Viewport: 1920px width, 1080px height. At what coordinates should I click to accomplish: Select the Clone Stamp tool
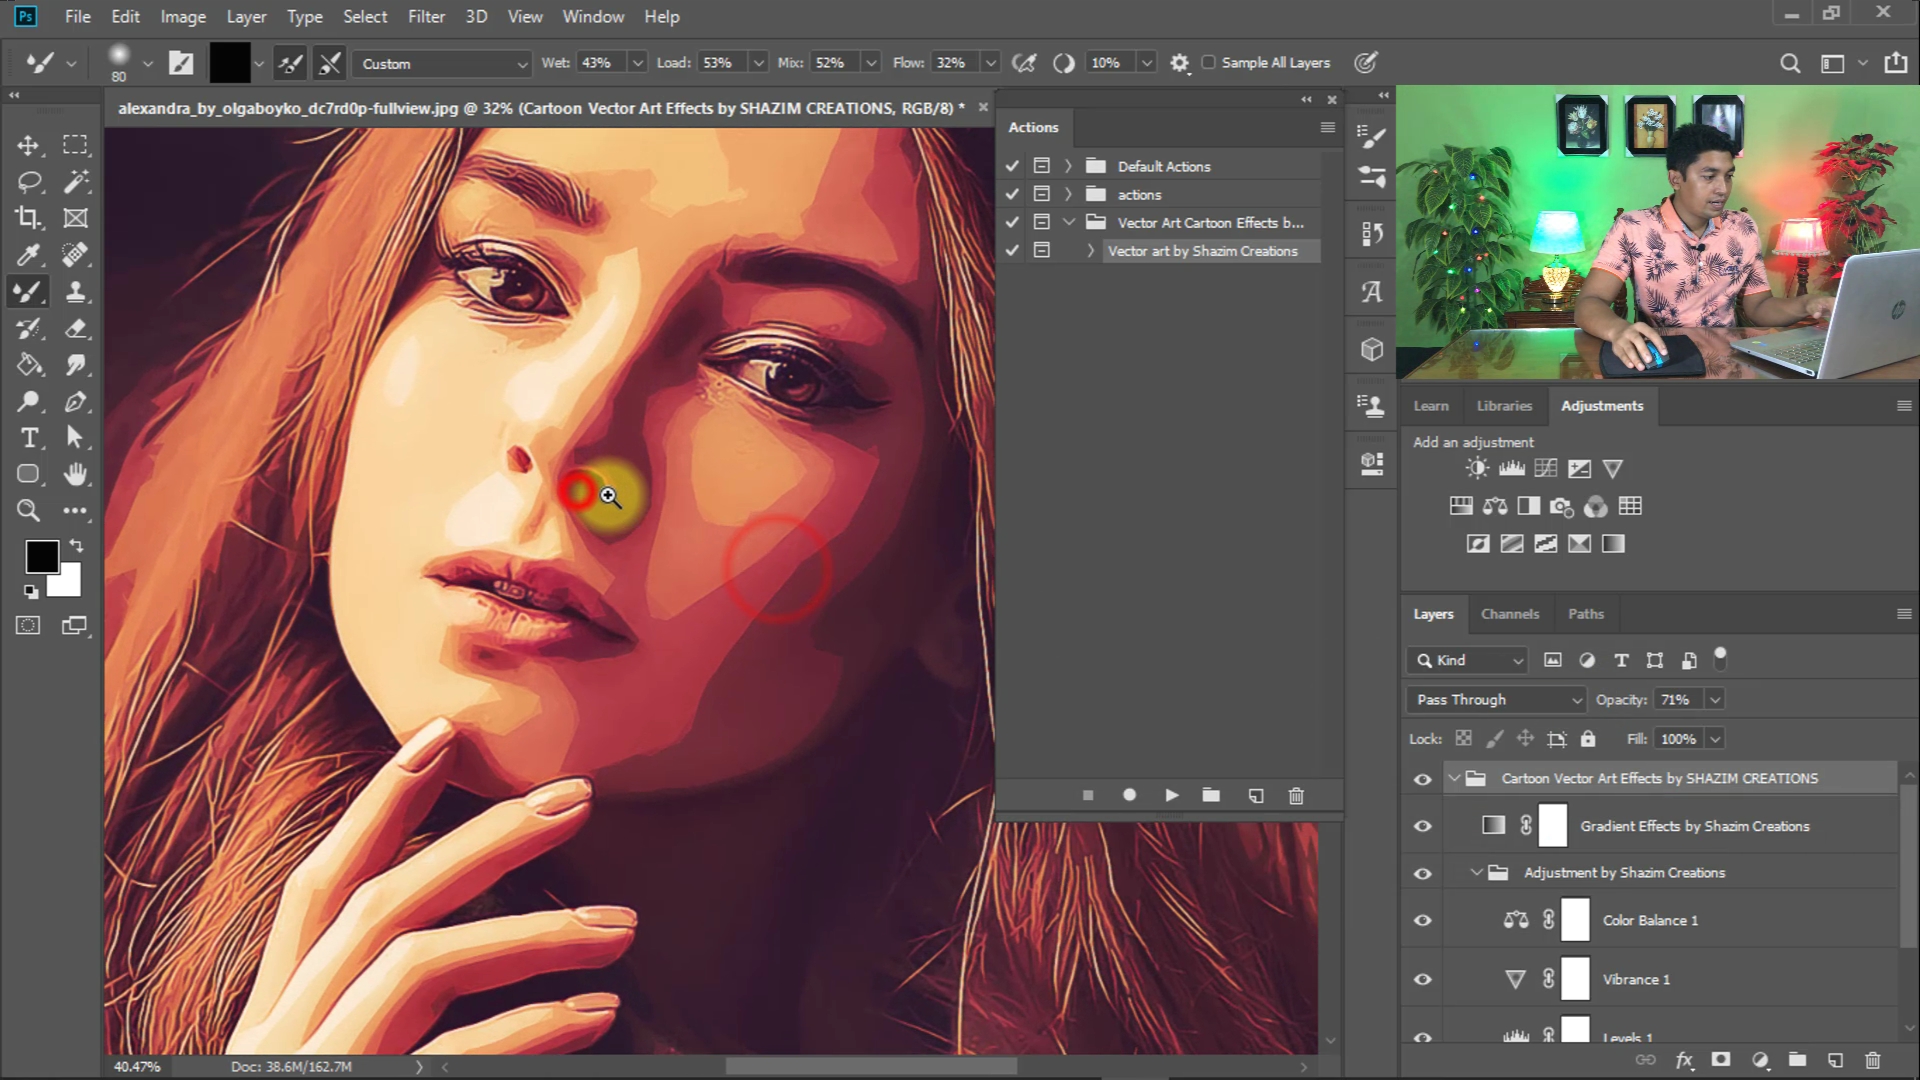(75, 292)
